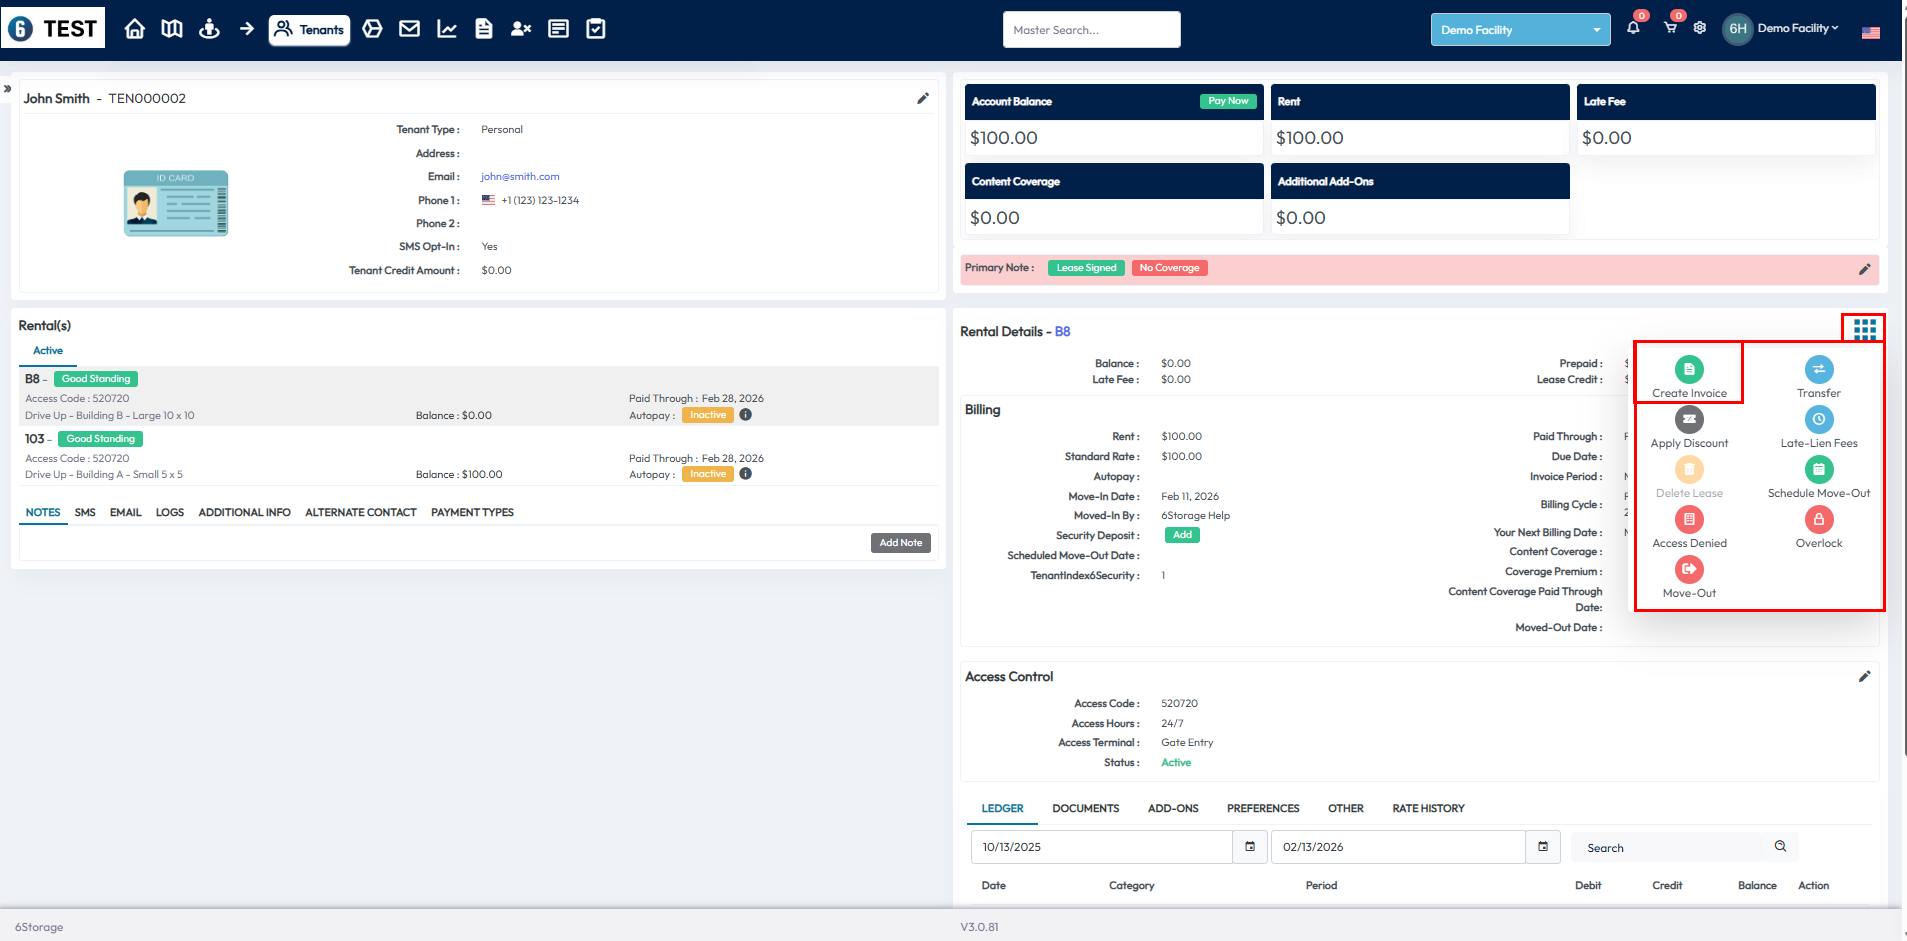This screenshot has width=1907, height=941.
Task: Open the ledger start date calendar picker
Action: click(1250, 847)
